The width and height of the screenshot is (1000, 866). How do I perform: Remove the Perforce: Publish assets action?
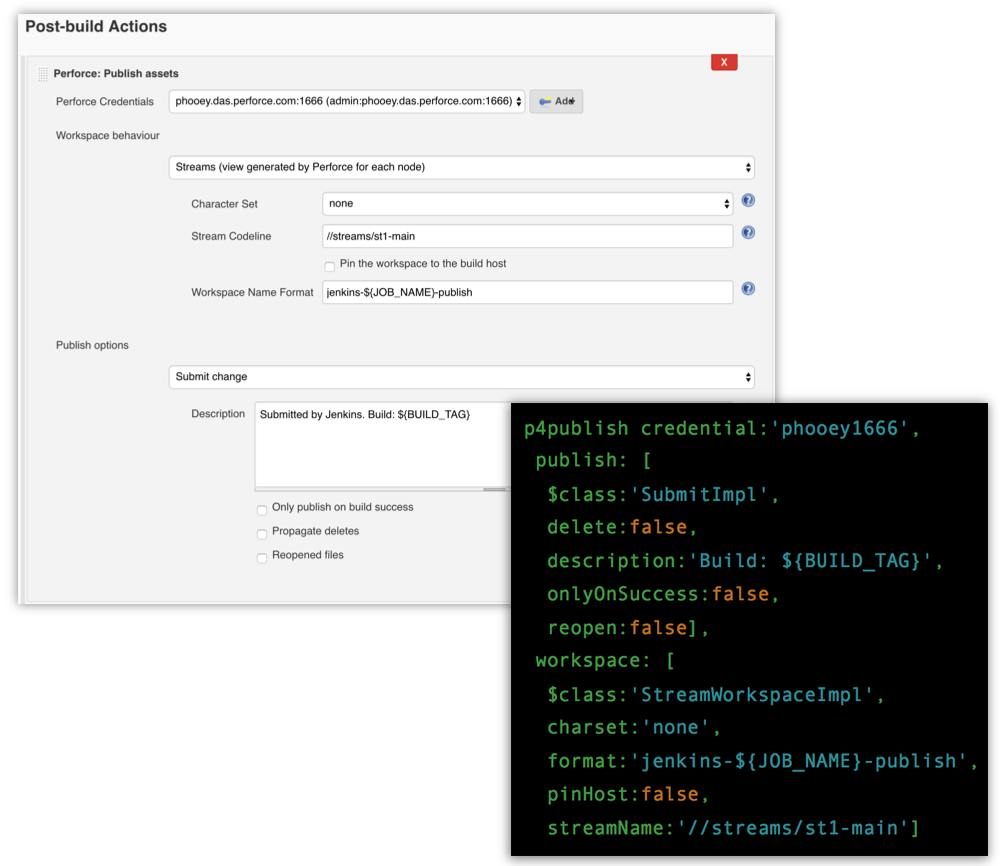point(723,61)
